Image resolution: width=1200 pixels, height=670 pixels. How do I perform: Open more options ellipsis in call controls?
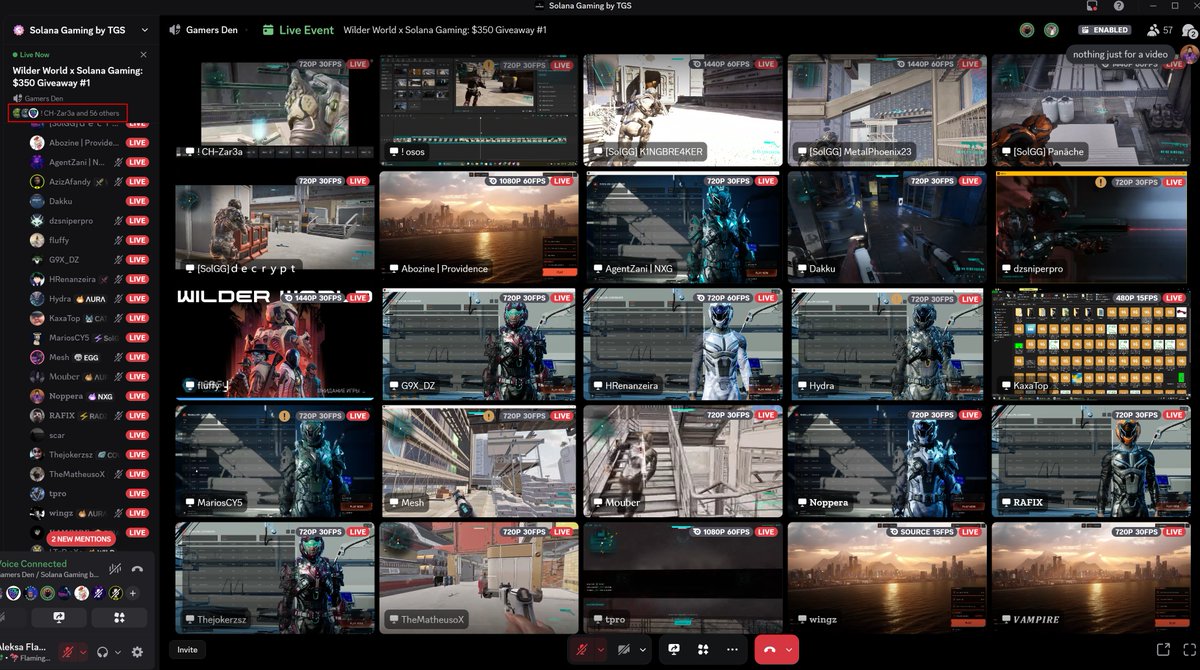click(732, 649)
